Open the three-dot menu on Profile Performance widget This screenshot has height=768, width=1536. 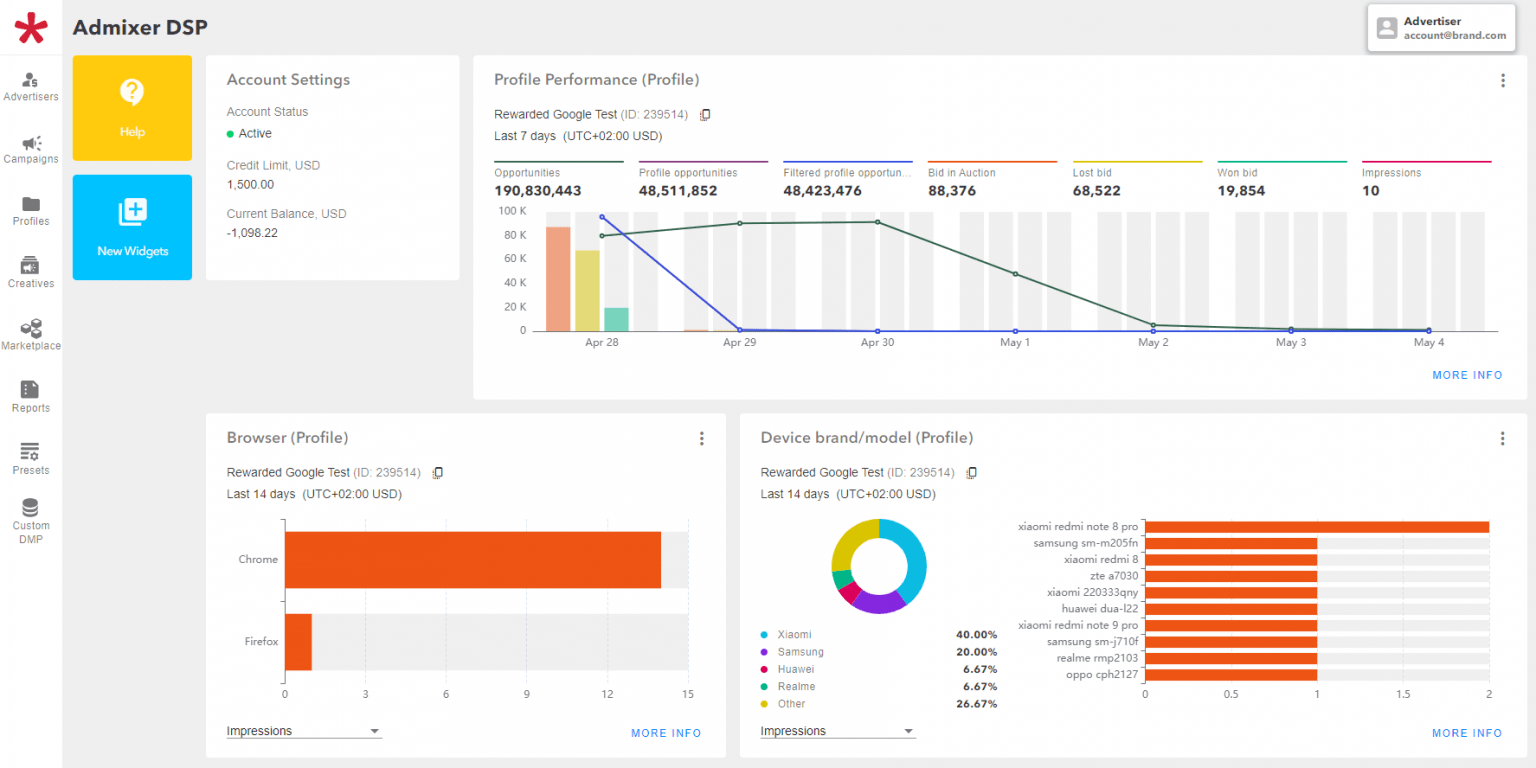[x=1502, y=80]
